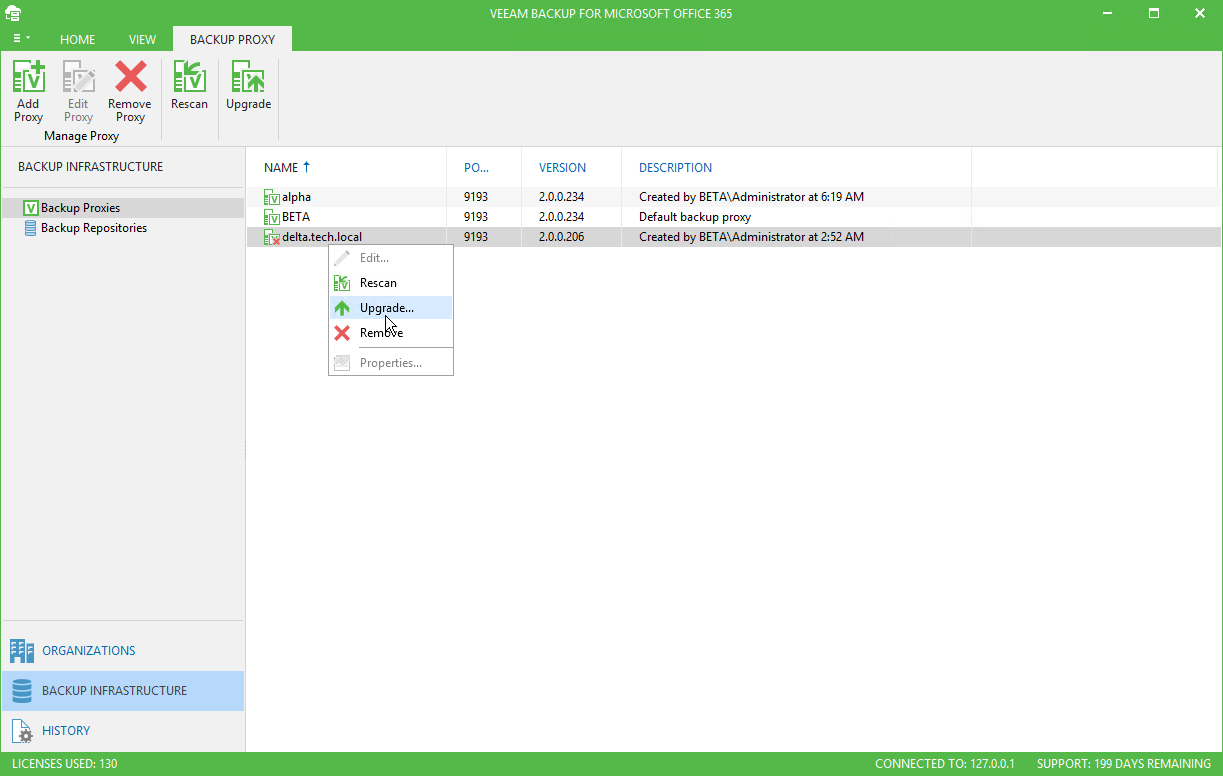This screenshot has width=1223, height=776.
Task: Click the BETA proxy status icon
Action: click(272, 217)
